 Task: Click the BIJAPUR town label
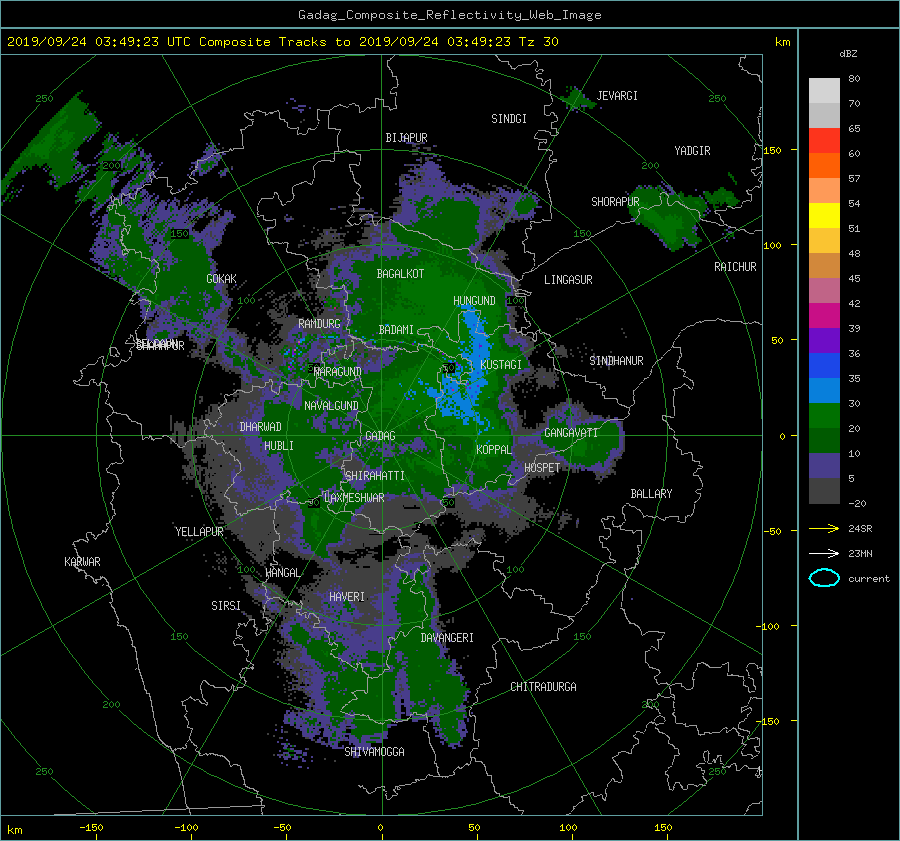(x=406, y=138)
